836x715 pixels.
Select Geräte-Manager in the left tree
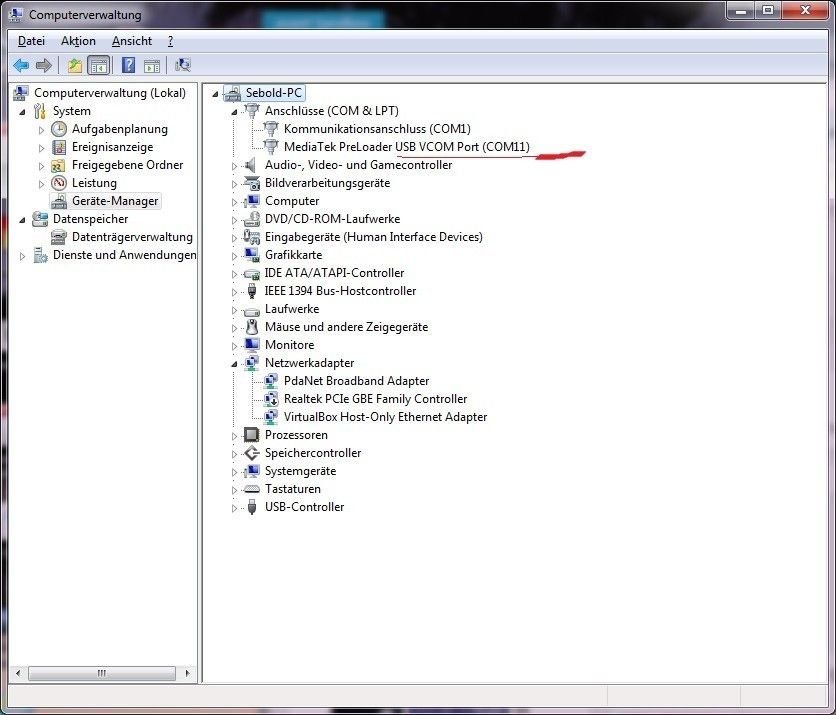pos(115,201)
